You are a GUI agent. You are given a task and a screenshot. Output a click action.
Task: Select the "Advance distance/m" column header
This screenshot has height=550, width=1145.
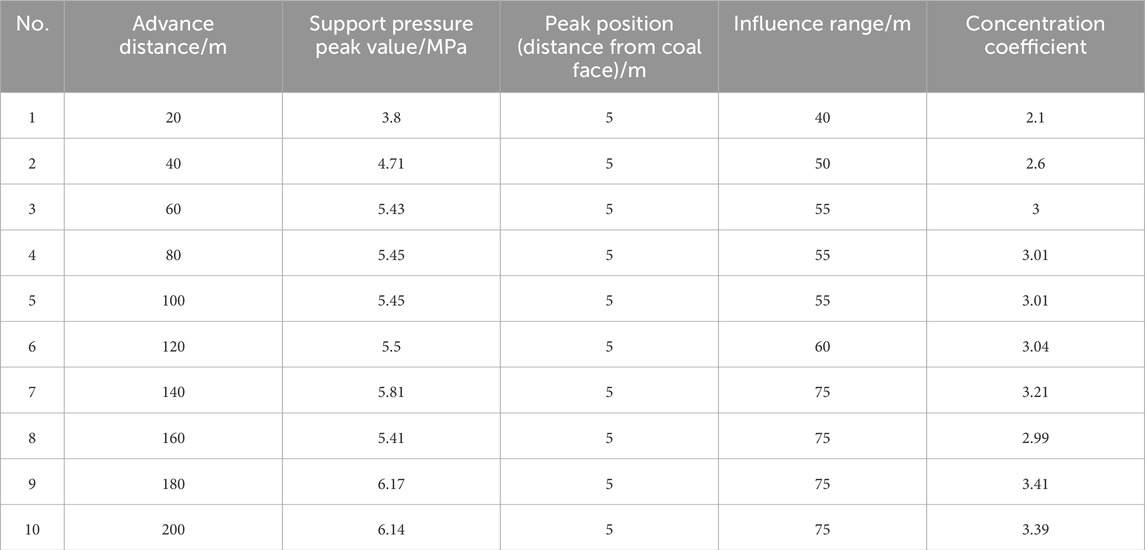tap(174, 35)
